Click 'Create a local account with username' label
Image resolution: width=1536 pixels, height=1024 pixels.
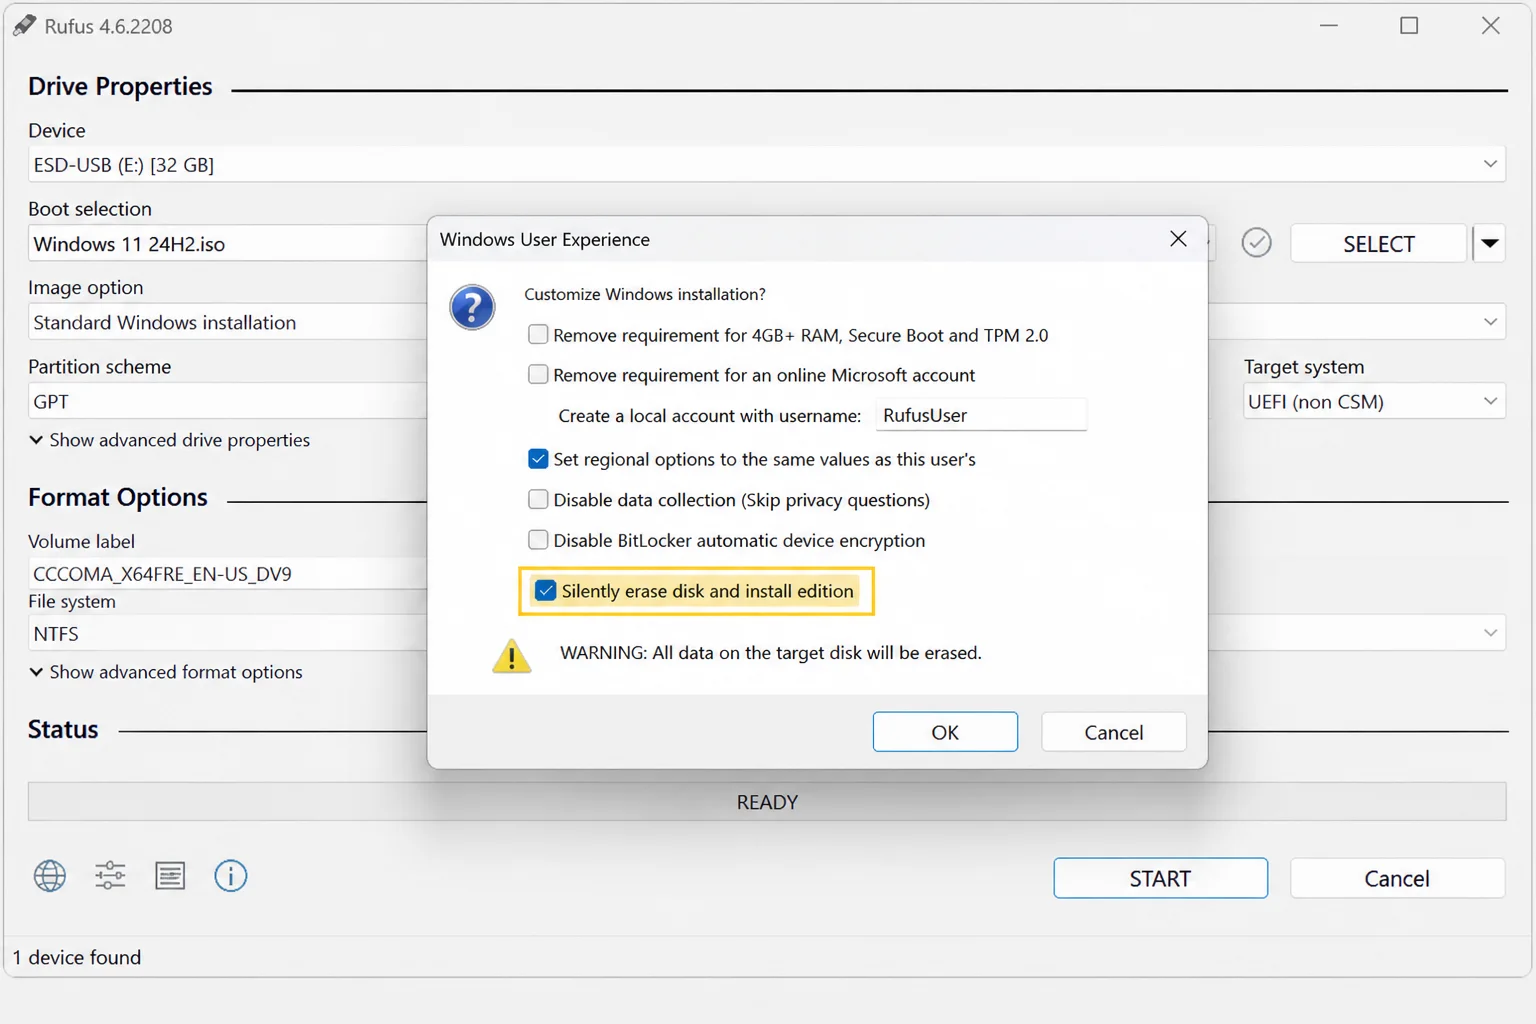[x=709, y=416]
